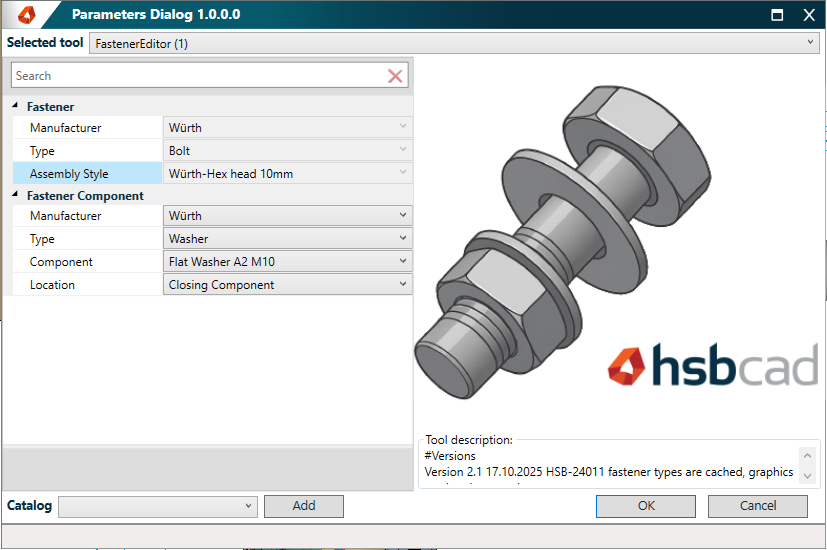Open Fastener Type Bolt dropdown
The width and height of the screenshot is (827, 550).
point(287,150)
